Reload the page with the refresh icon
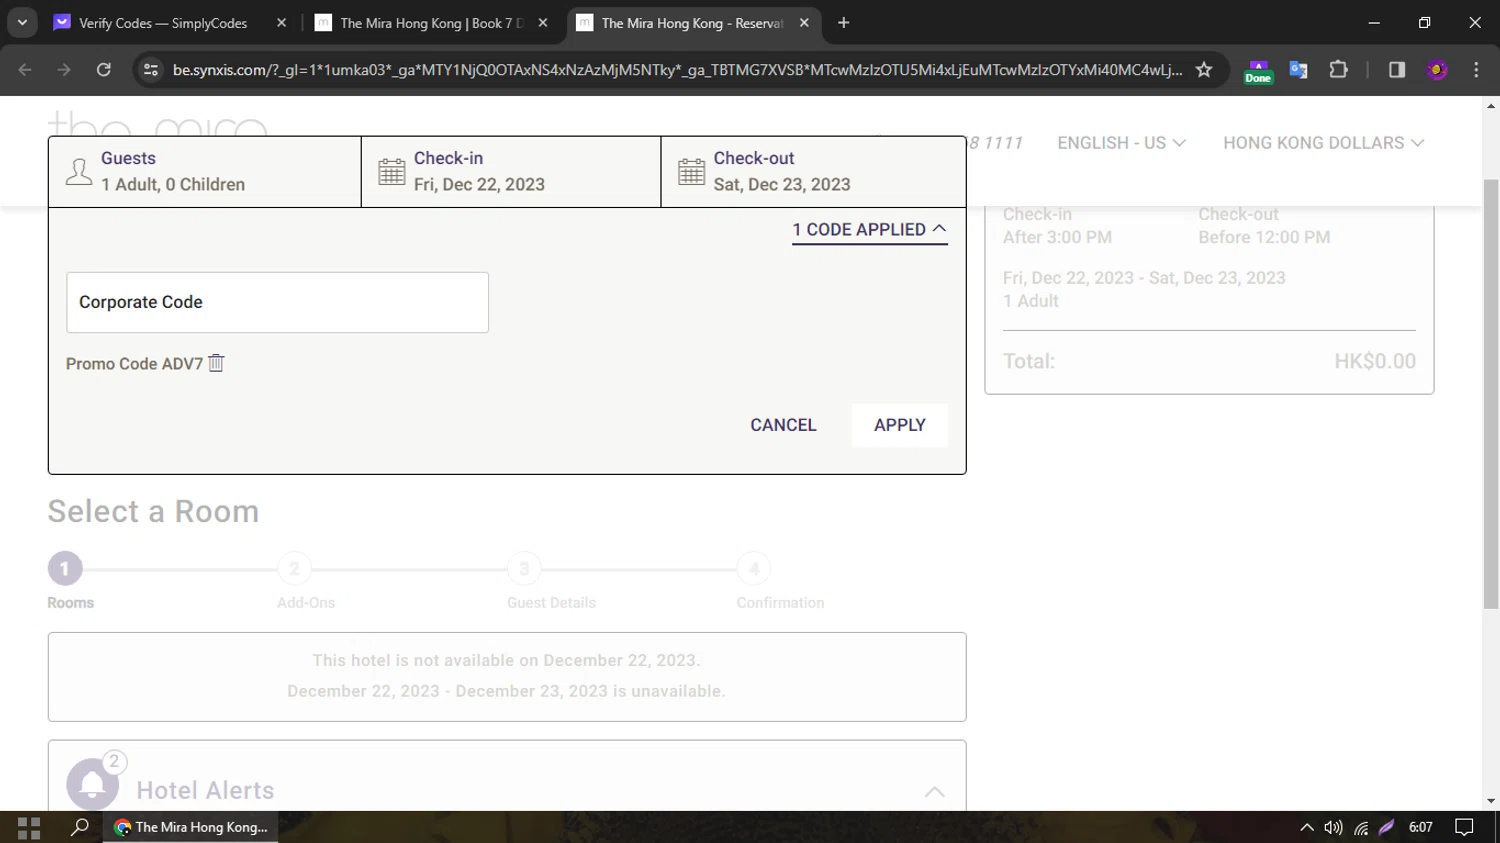Image resolution: width=1500 pixels, height=843 pixels. pos(104,69)
